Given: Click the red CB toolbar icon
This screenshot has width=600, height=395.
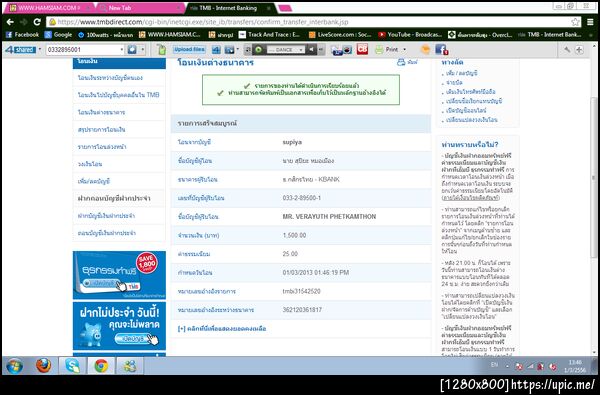Looking at the screenshot, I should coord(362,49).
